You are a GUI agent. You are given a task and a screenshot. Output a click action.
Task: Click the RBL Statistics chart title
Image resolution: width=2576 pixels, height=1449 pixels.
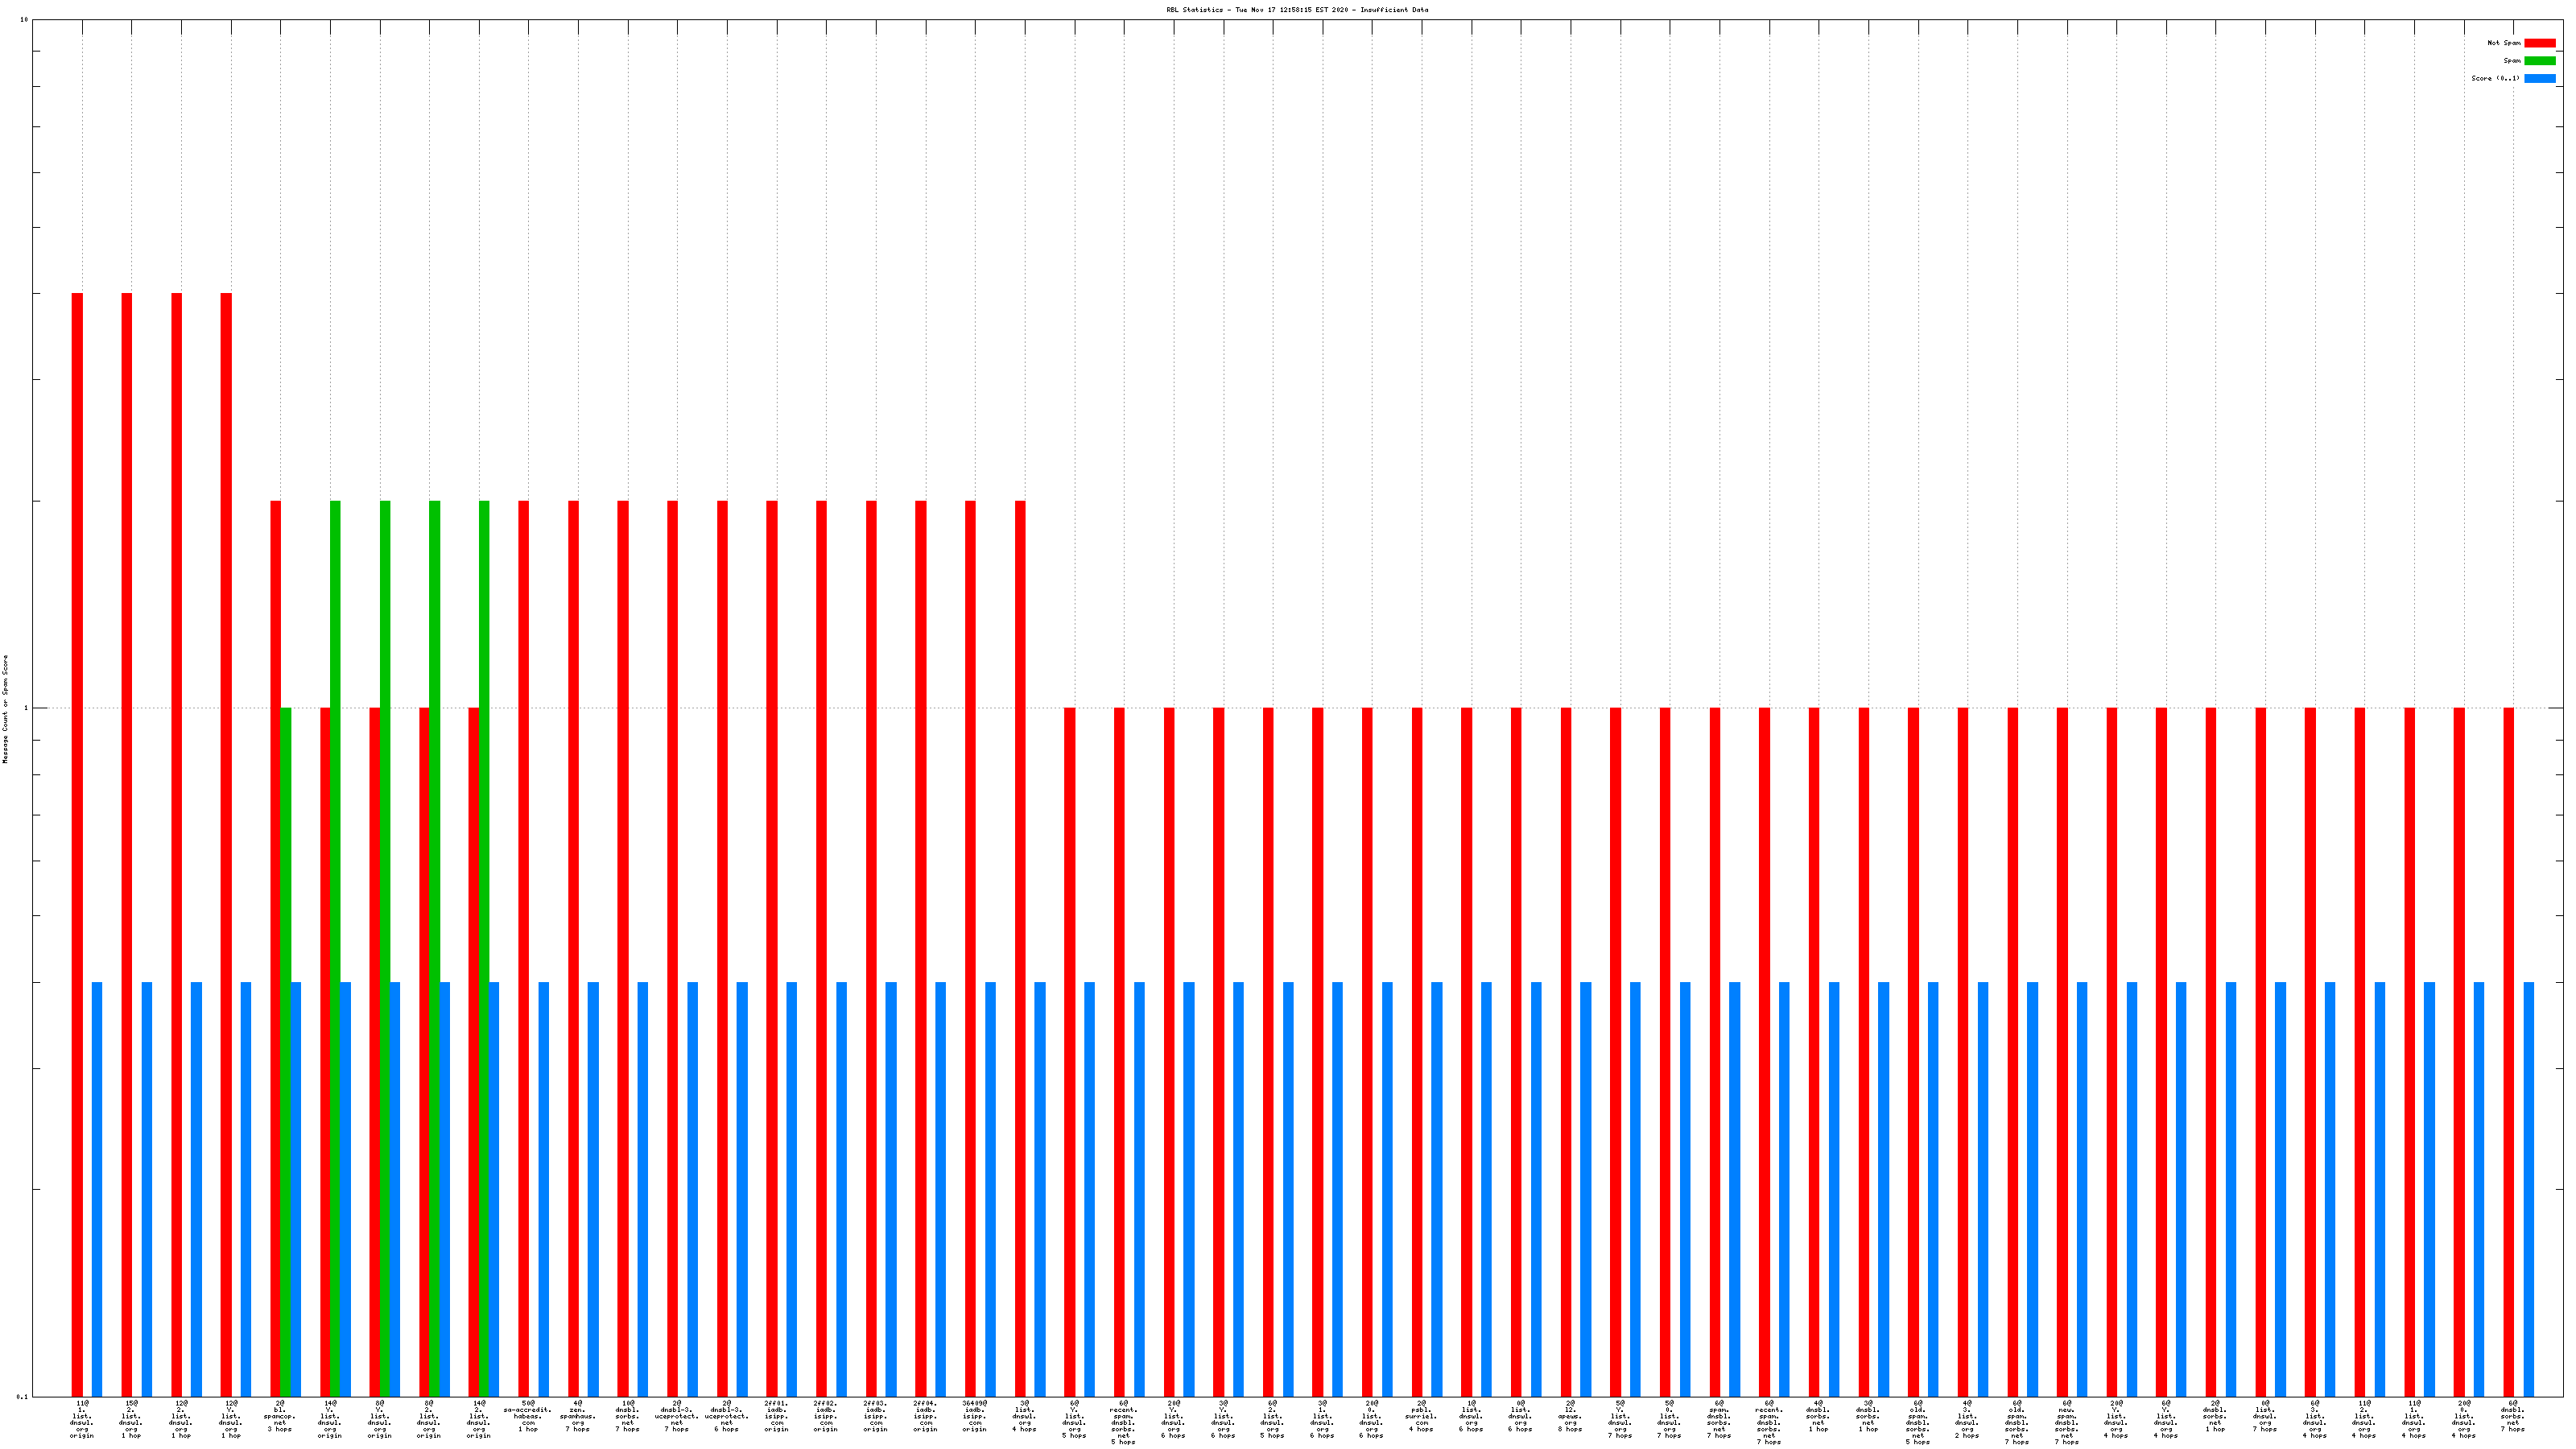tap(1297, 10)
